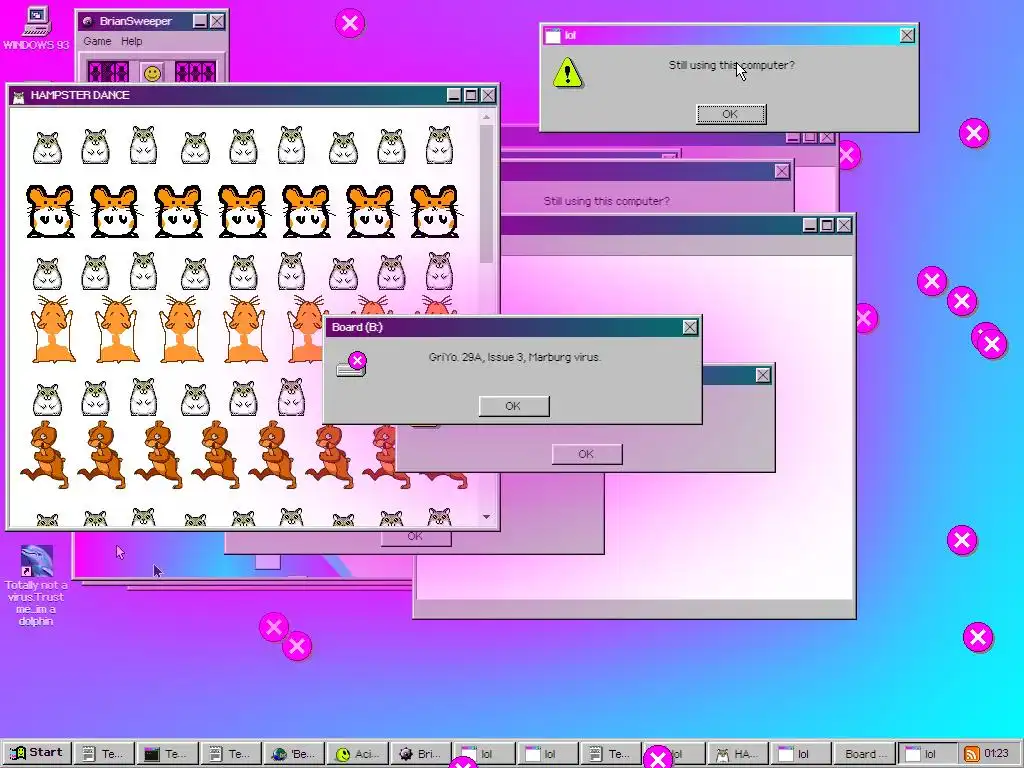Click HAMPSTER DANCE scrollbar down arrow

point(486,517)
